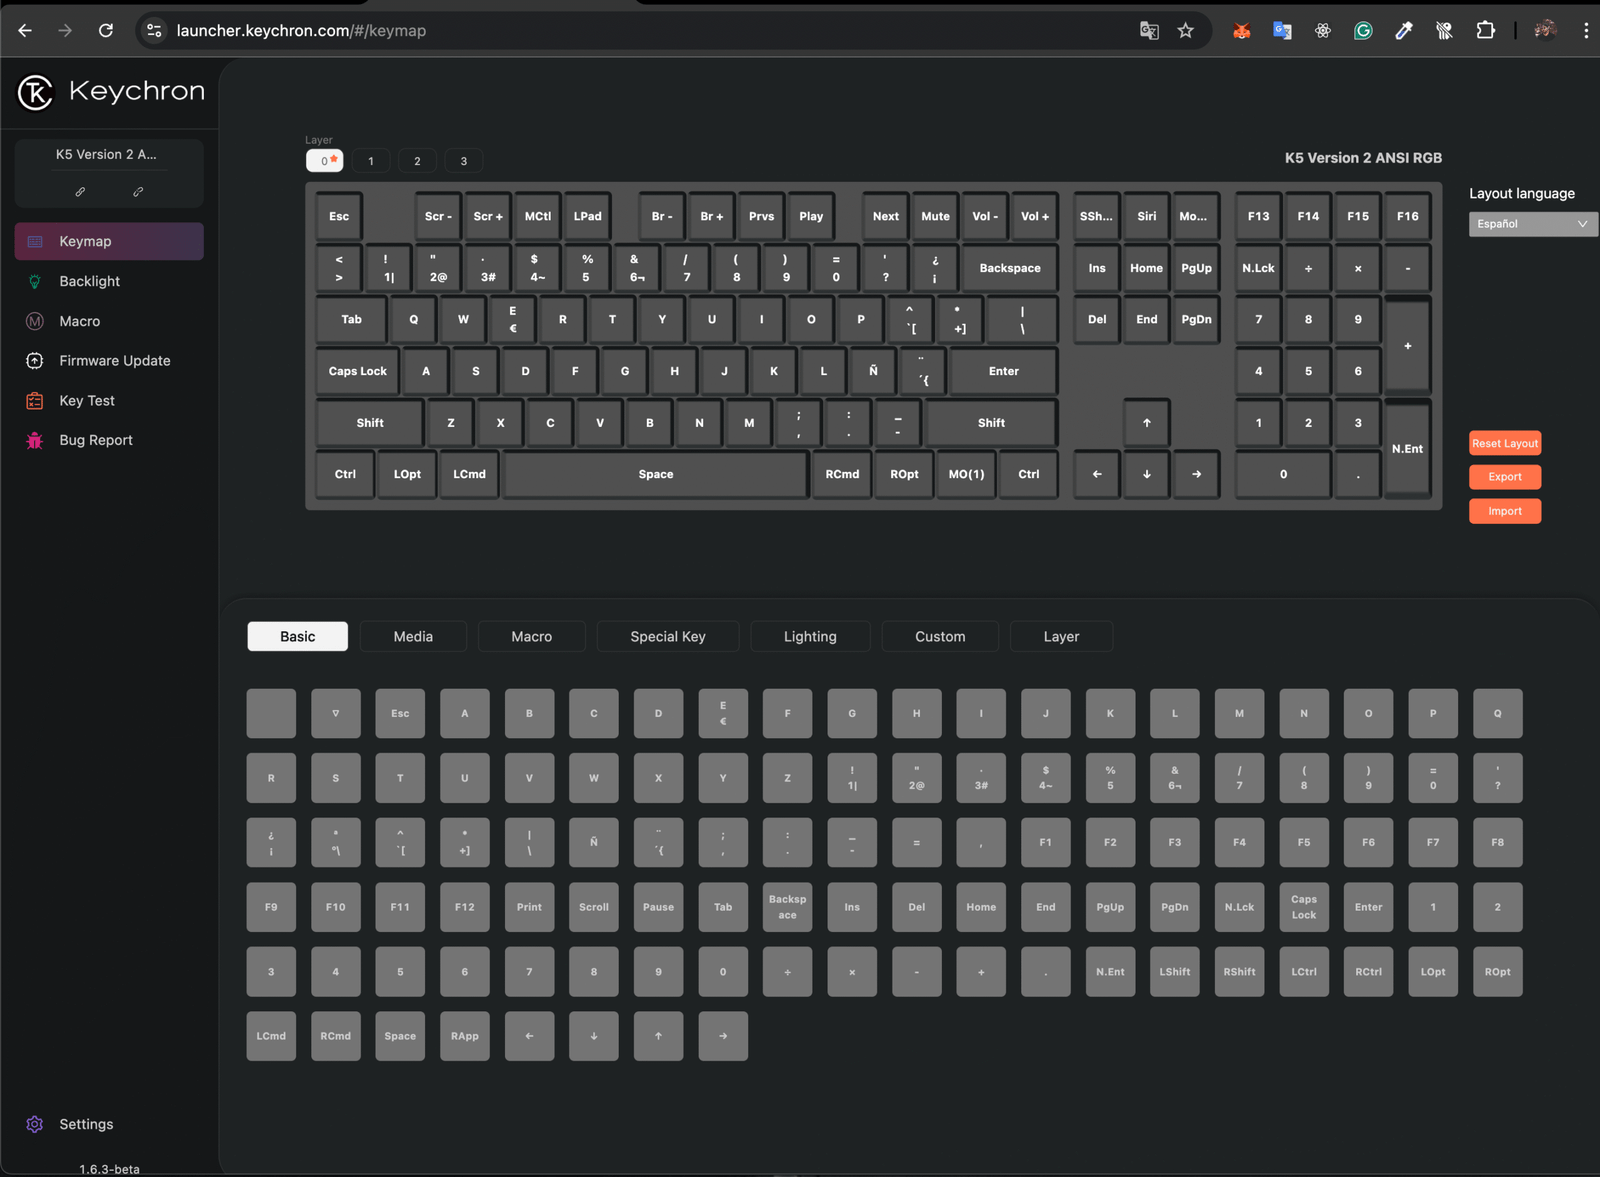This screenshot has width=1600, height=1177.
Task: Choose the LShift keycode in Basic list
Action: [x=1175, y=972]
